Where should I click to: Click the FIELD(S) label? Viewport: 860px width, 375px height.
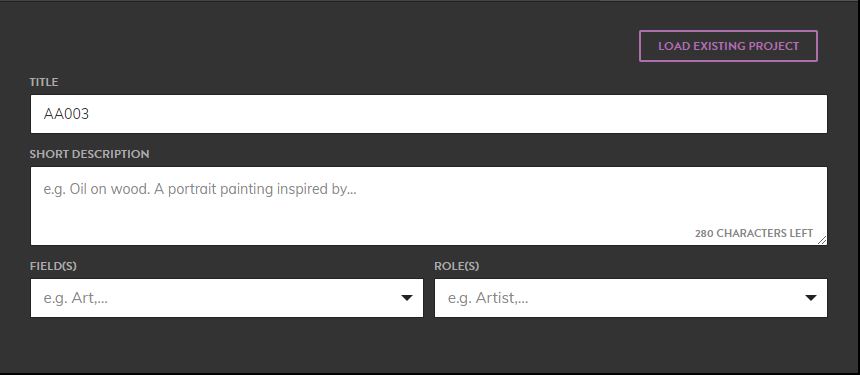53,266
